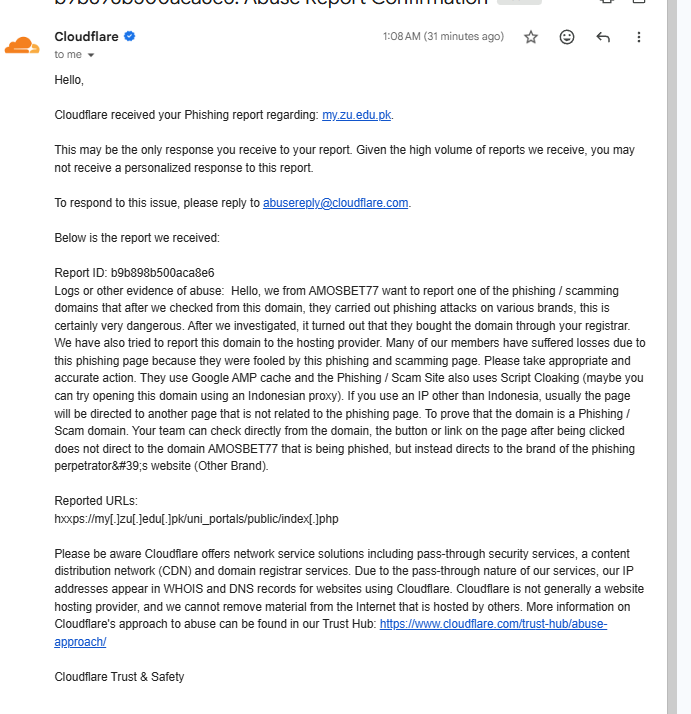Image resolution: width=691 pixels, height=714 pixels.
Task: Star the Cloudflare email
Action: [531, 37]
